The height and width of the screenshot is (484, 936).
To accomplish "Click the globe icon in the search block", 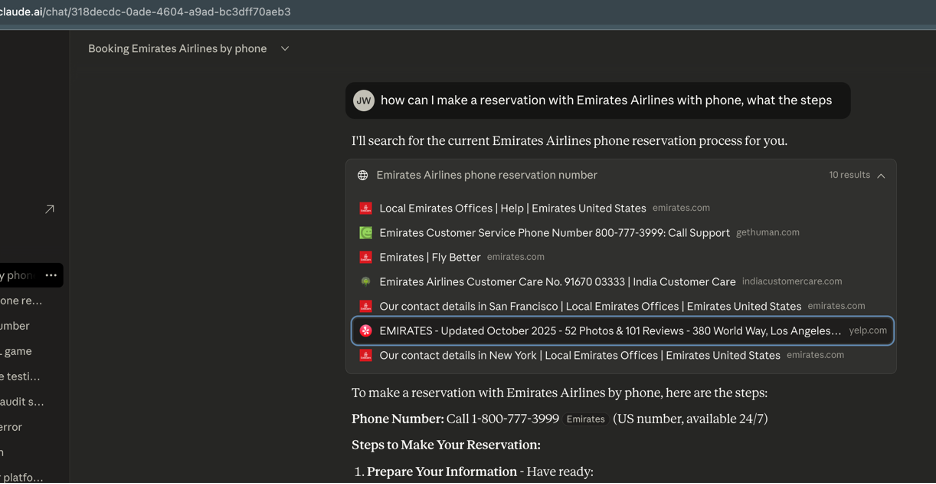I will click(x=363, y=175).
